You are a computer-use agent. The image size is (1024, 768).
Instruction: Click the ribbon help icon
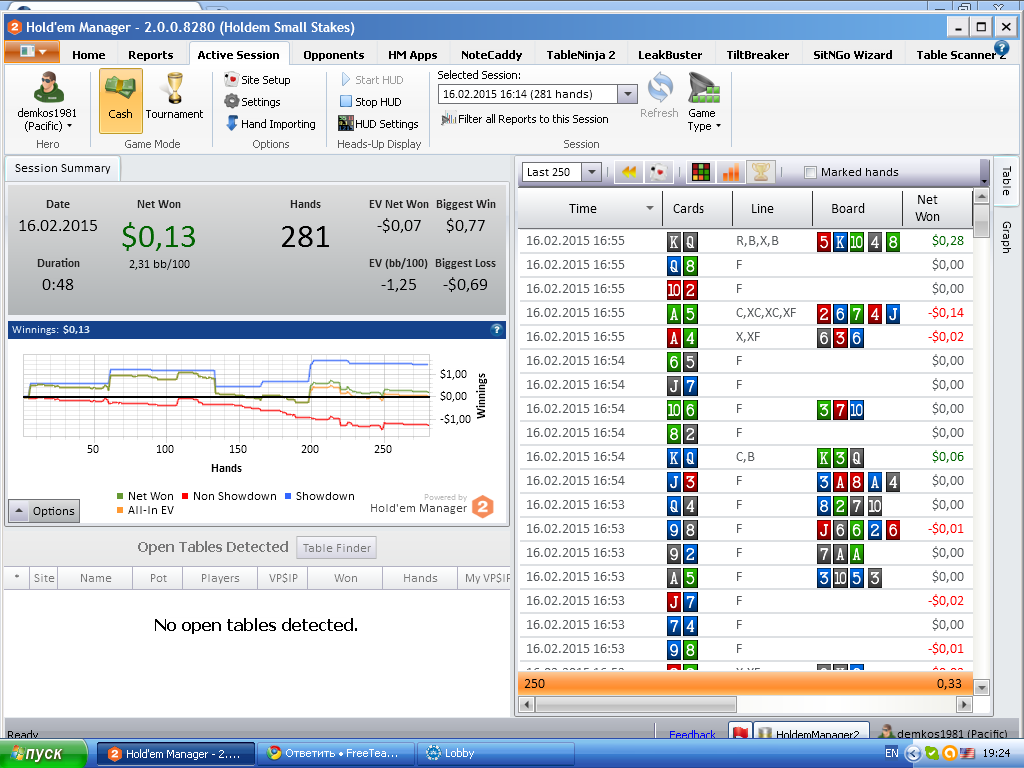pos(1001,47)
